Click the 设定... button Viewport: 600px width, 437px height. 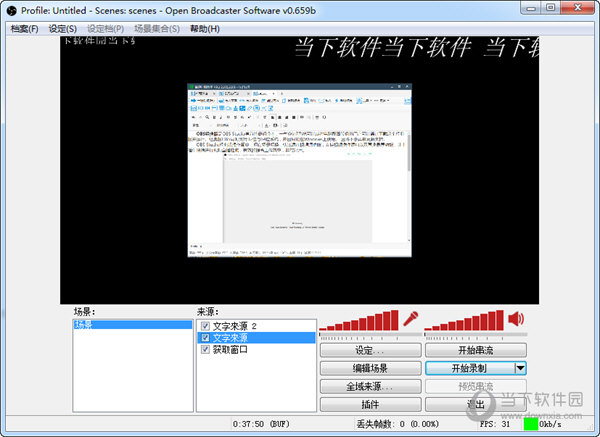coord(370,350)
